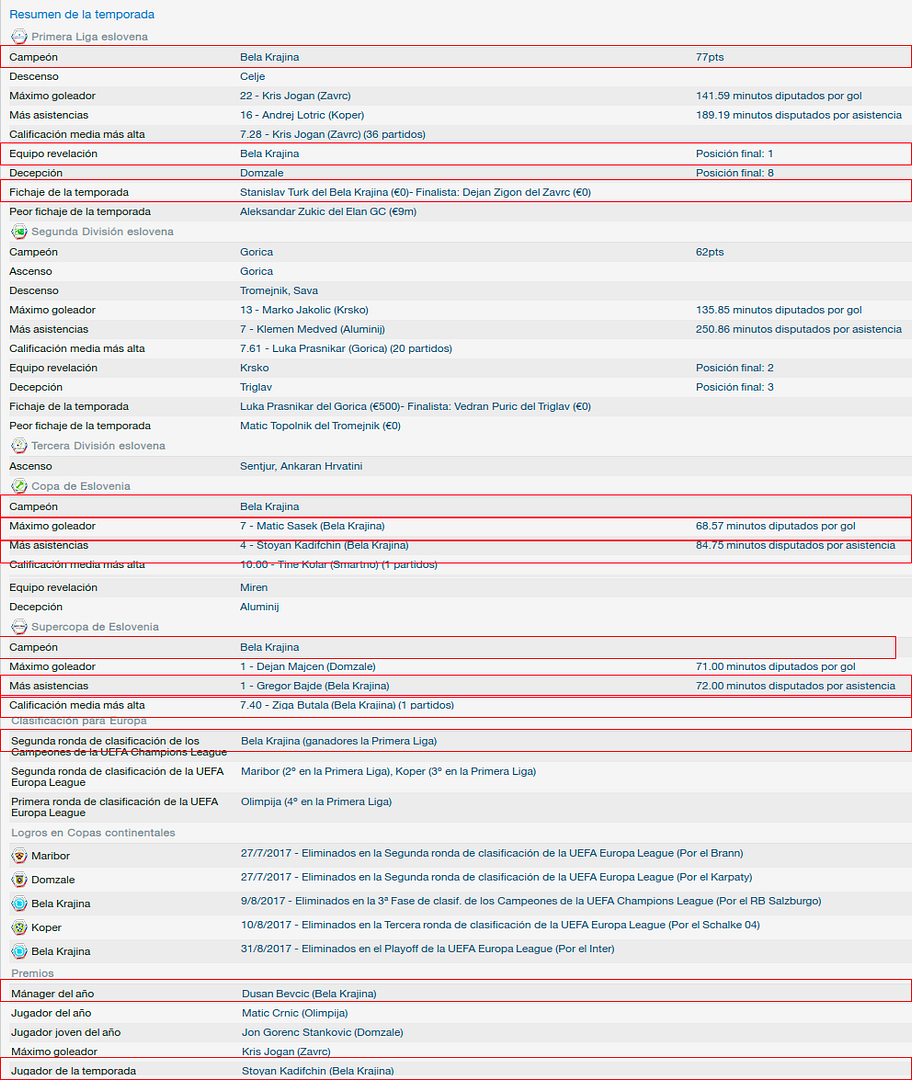912x1080 pixels.
Task: Select the 10/8/2017 Schalke 04 elimination entry
Action: pyautogui.click(x=500, y=925)
